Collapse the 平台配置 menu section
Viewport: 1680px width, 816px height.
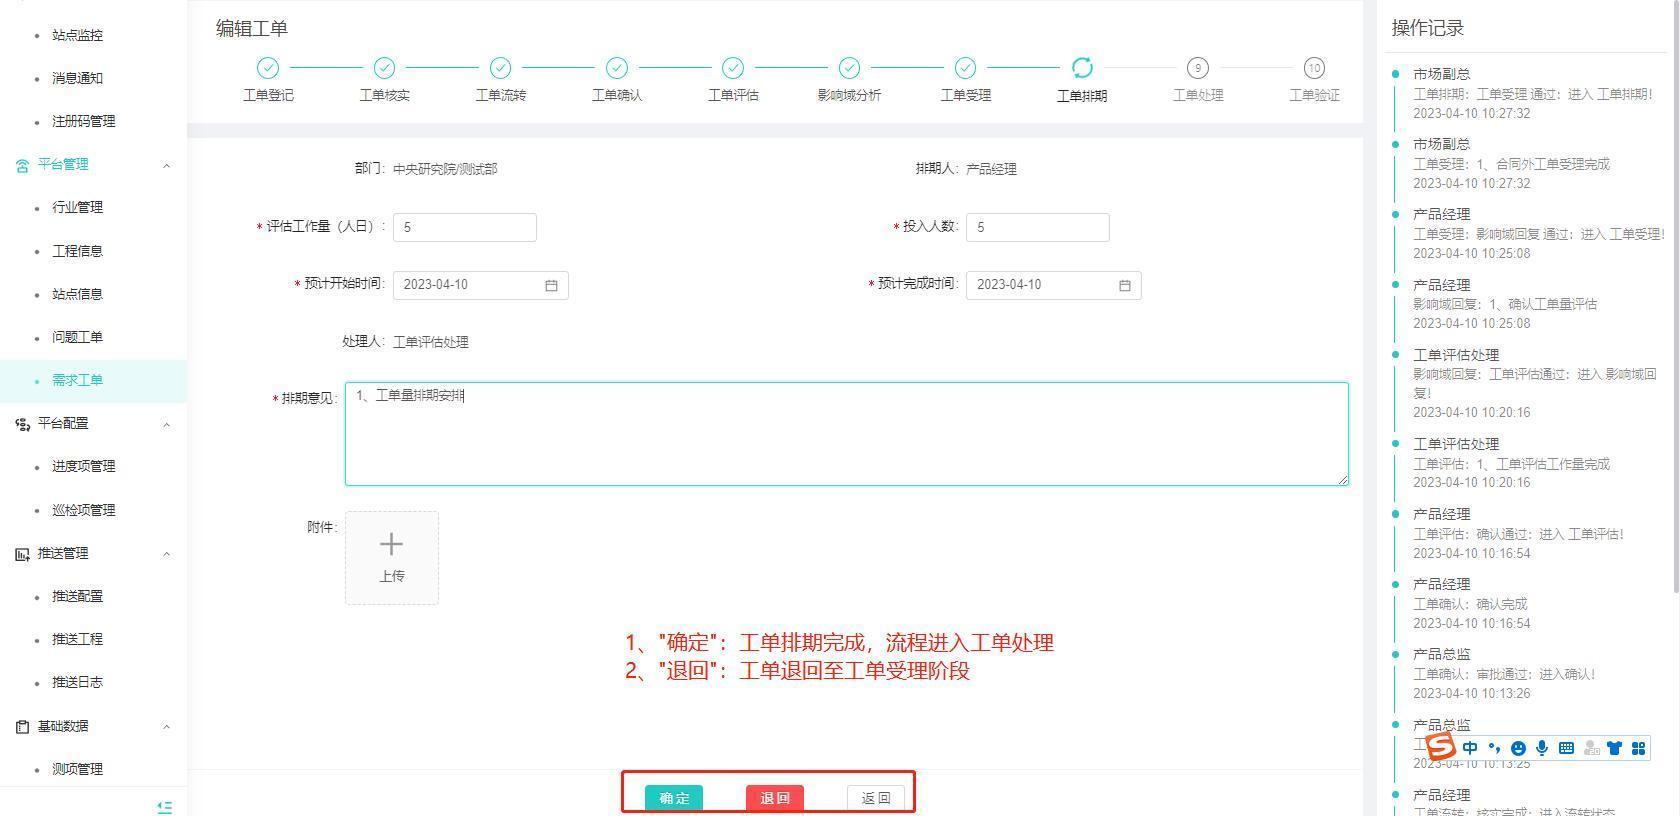click(166, 424)
